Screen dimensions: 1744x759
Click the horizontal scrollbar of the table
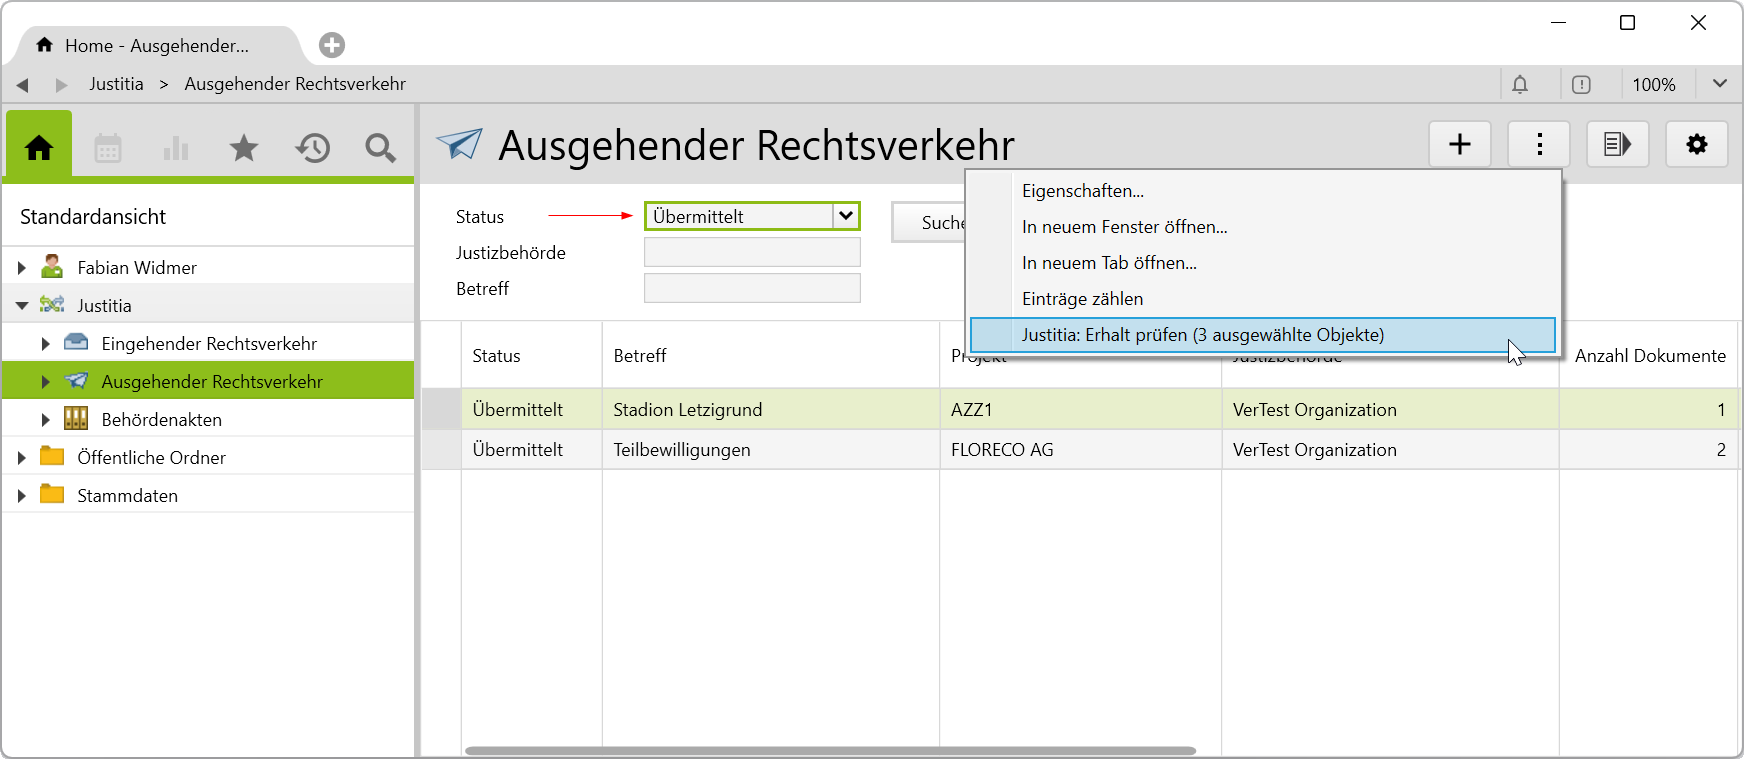(x=830, y=750)
